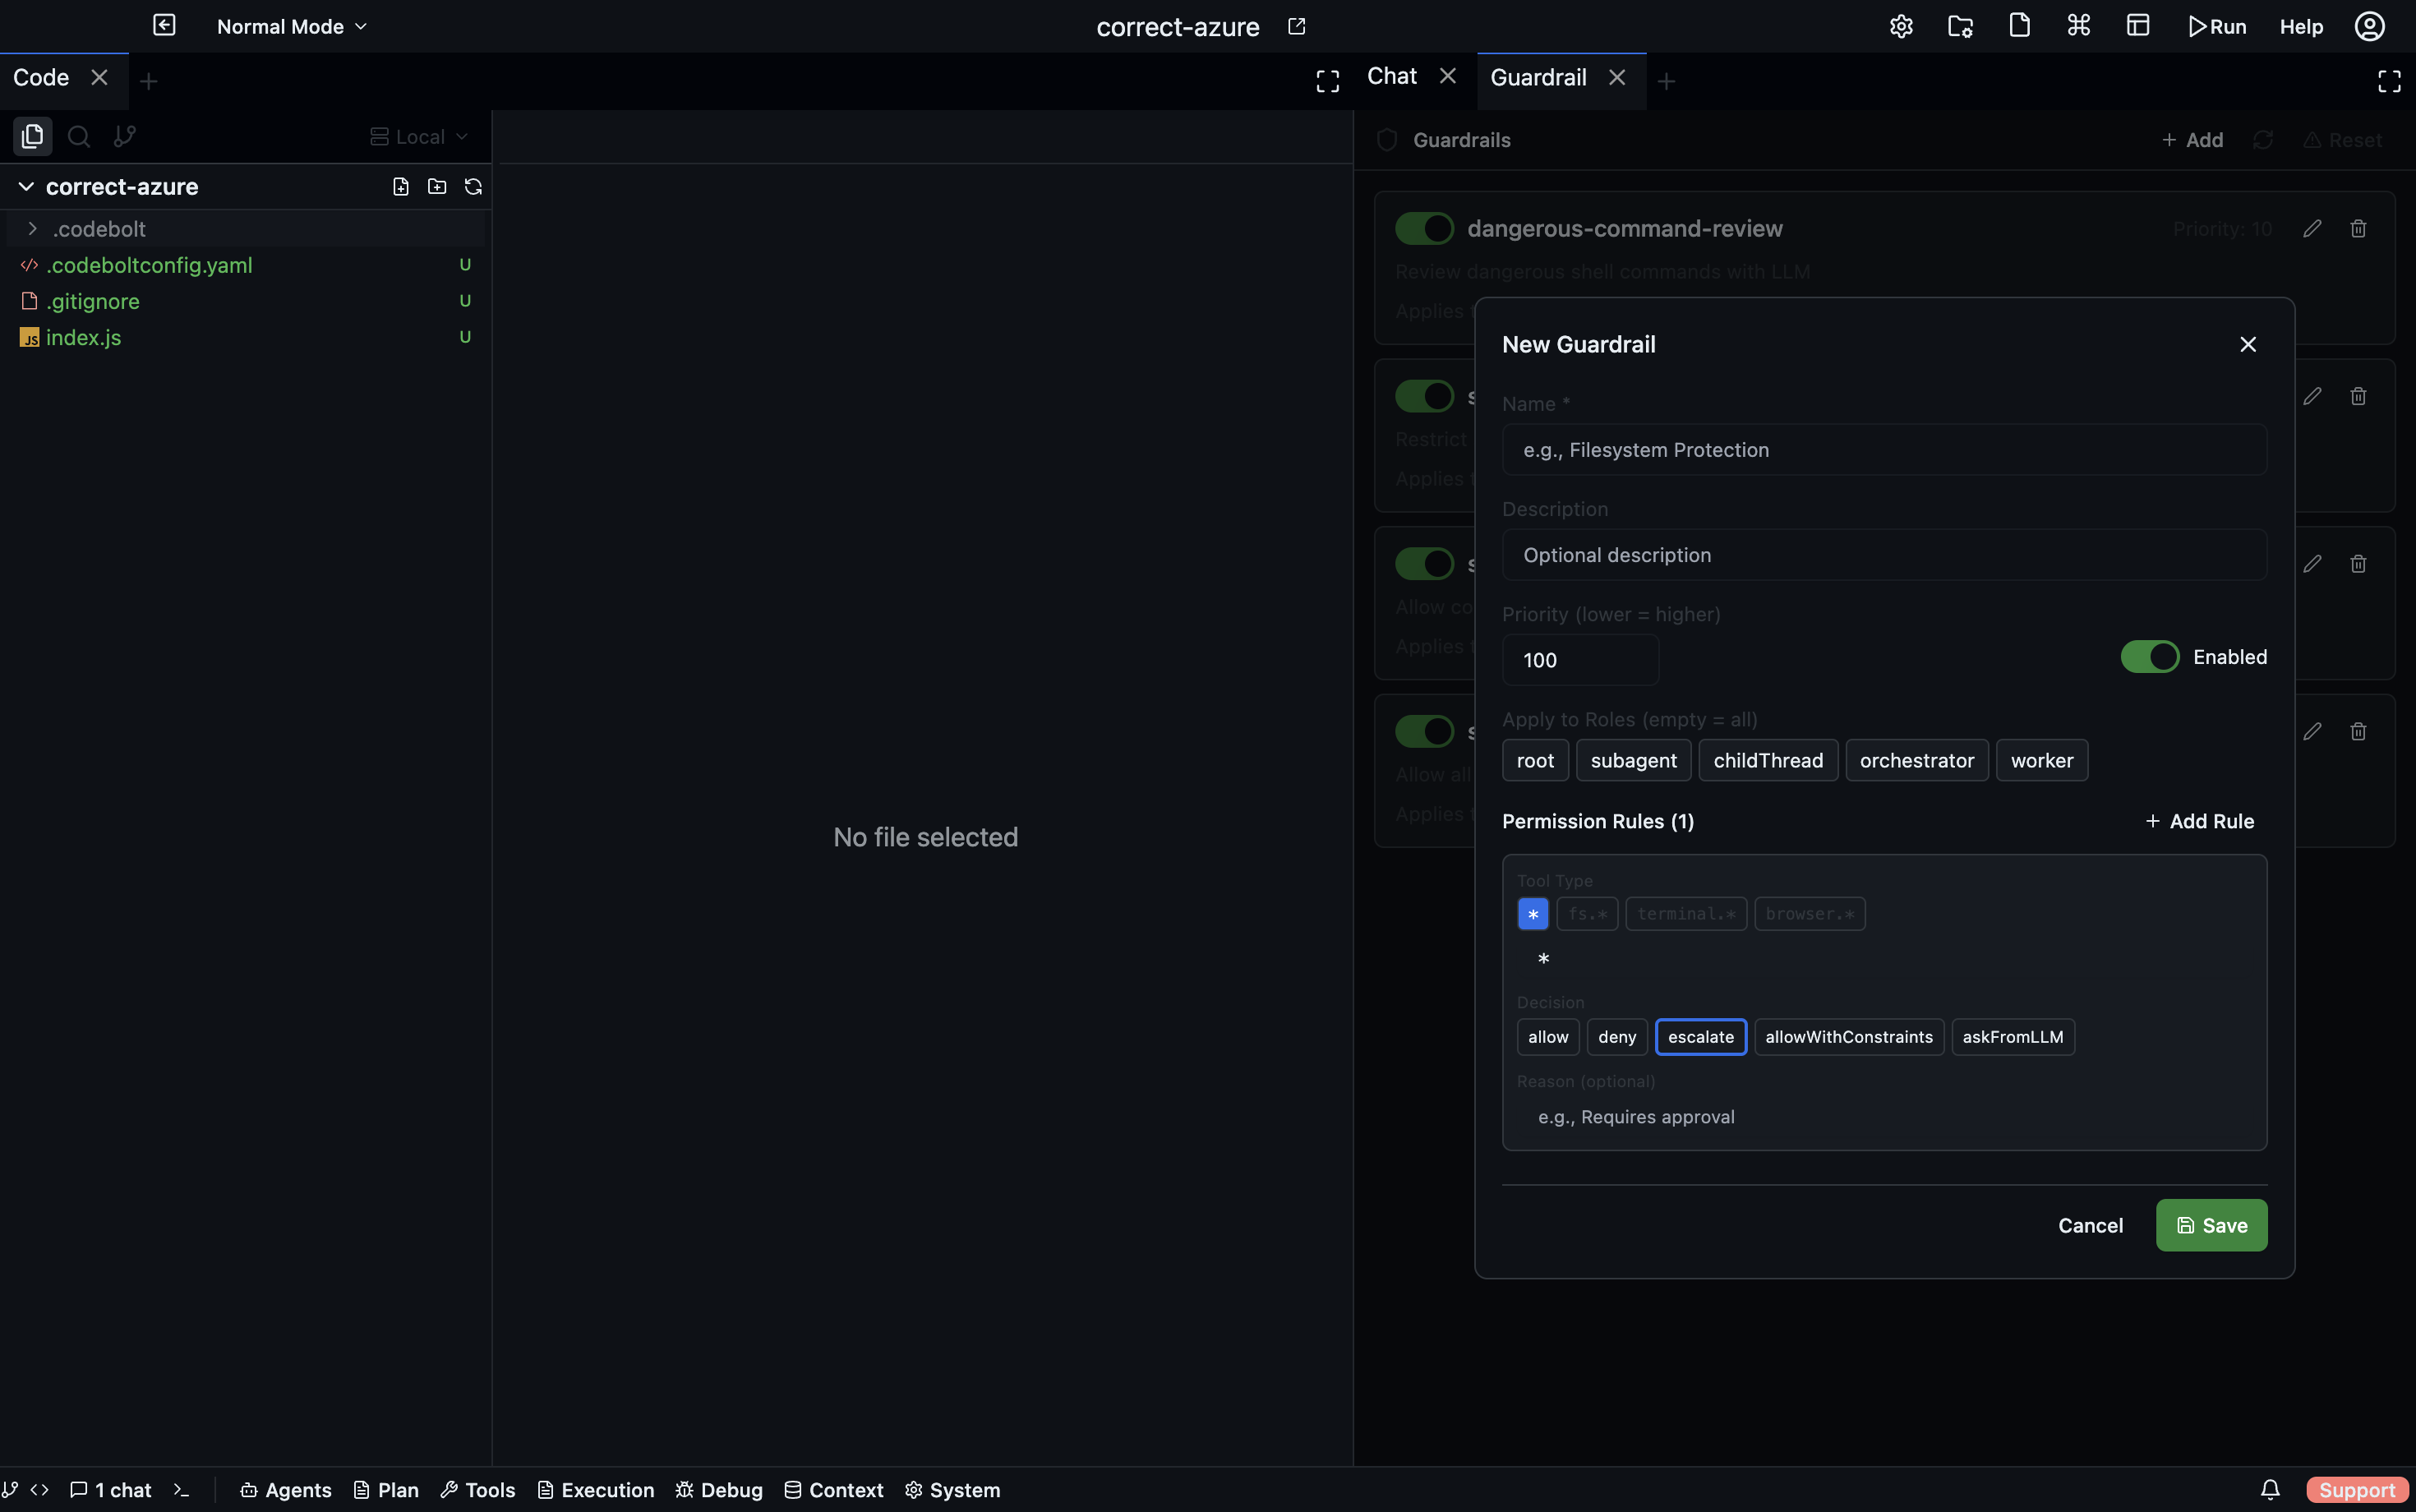Click the Save button

(x=2211, y=1225)
